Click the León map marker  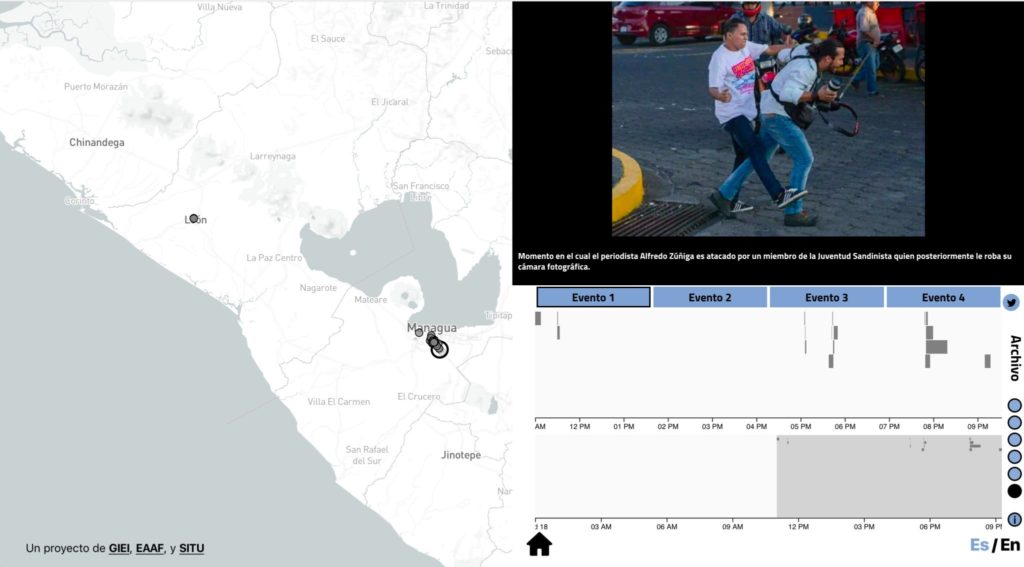point(194,218)
